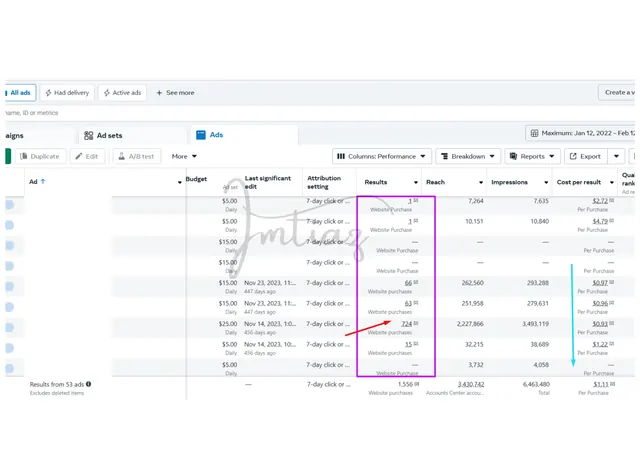Screen dimensions: 640x452
Task: Open the Cost per result column dropdown arrow
Action: click(611, 183)
